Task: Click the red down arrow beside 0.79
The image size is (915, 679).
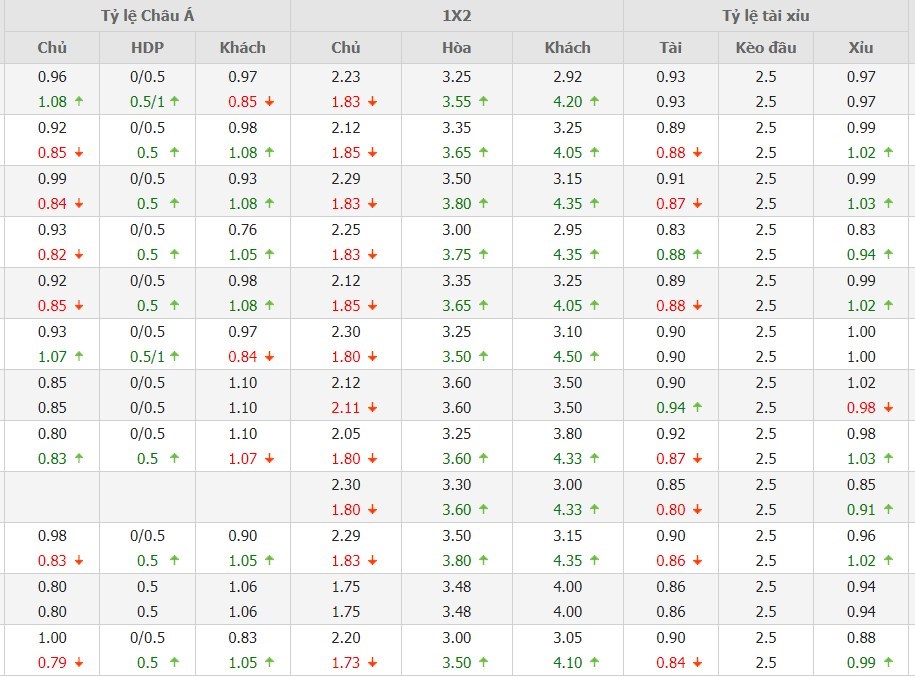Action: 78,663
